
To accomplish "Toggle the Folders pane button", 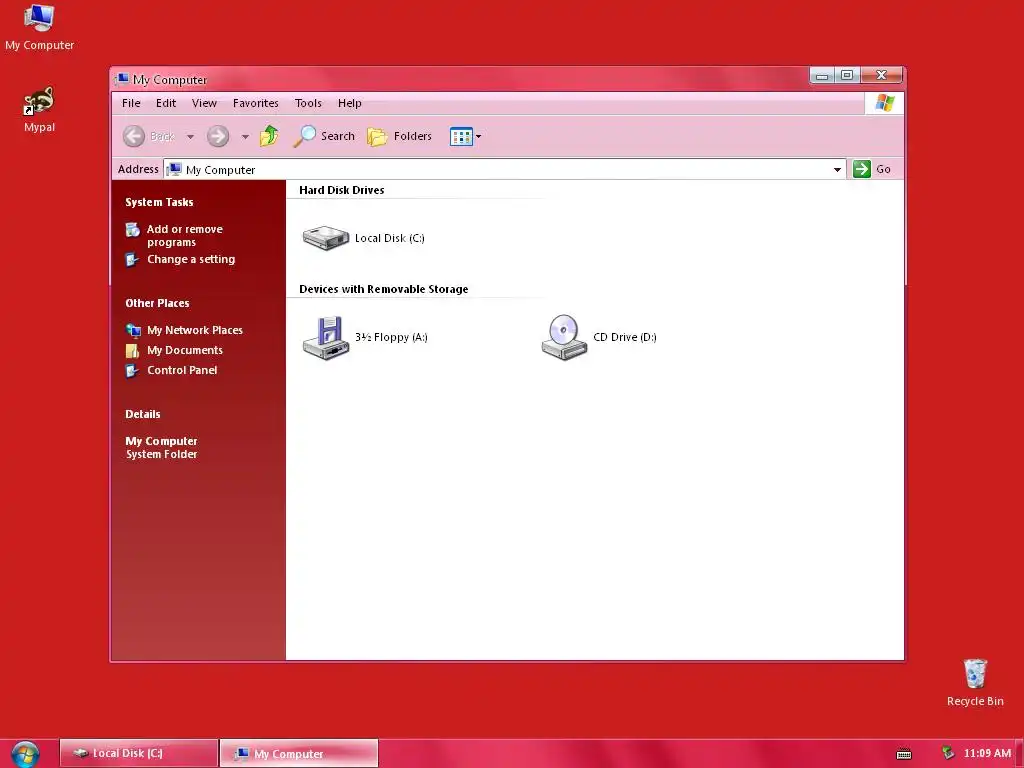I will coord(400,136).
